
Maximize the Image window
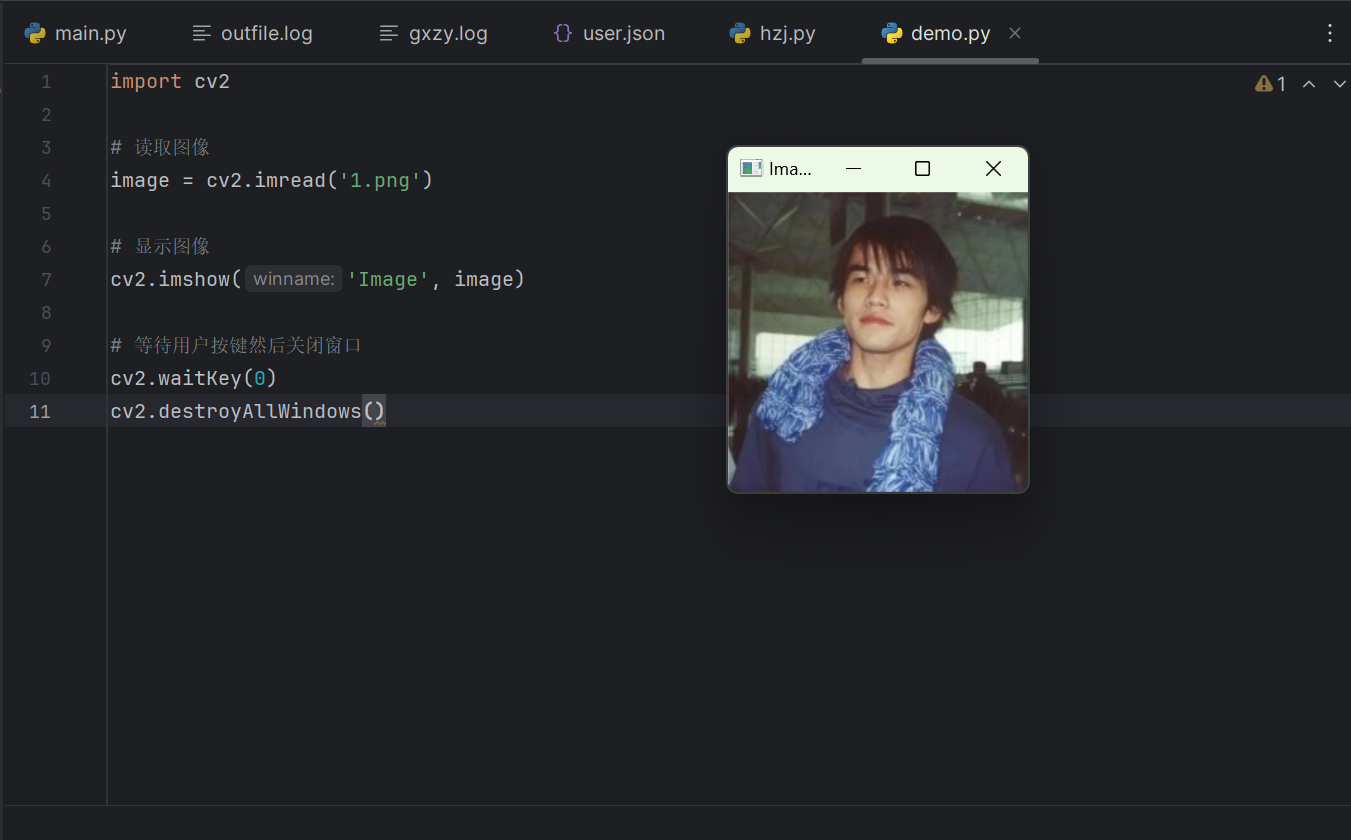[x=922, y=168]
